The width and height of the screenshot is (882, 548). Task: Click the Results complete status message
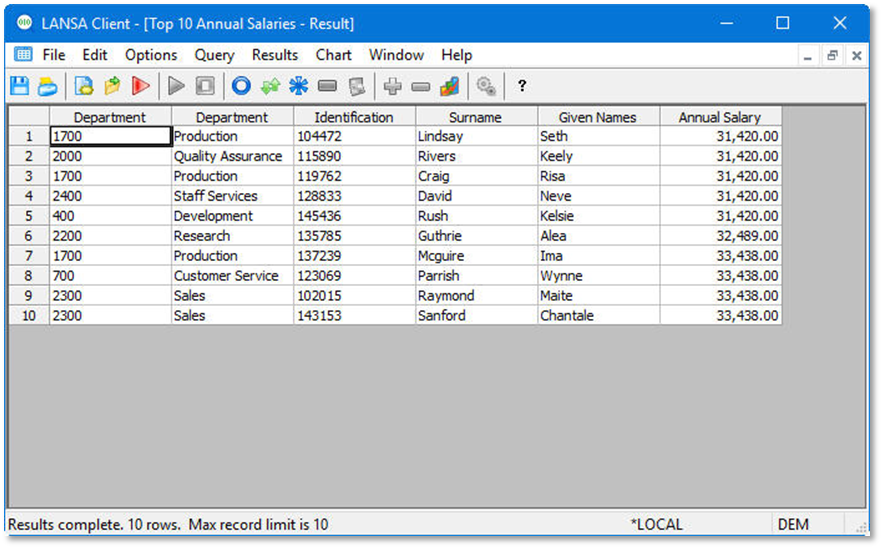click(168, 524)
